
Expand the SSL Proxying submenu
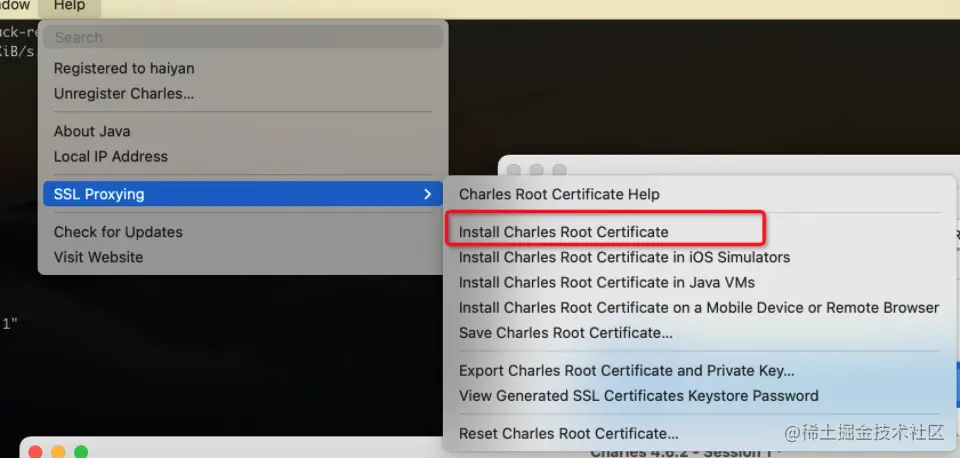[243, 194]
